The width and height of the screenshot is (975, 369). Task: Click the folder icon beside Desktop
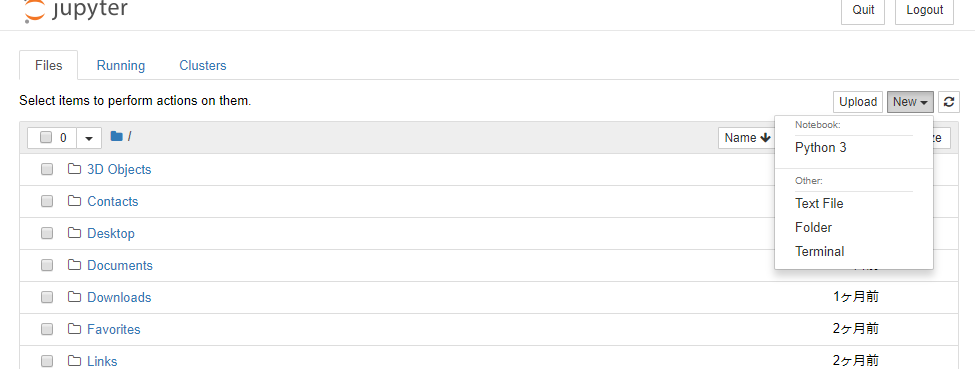point(75,233)
